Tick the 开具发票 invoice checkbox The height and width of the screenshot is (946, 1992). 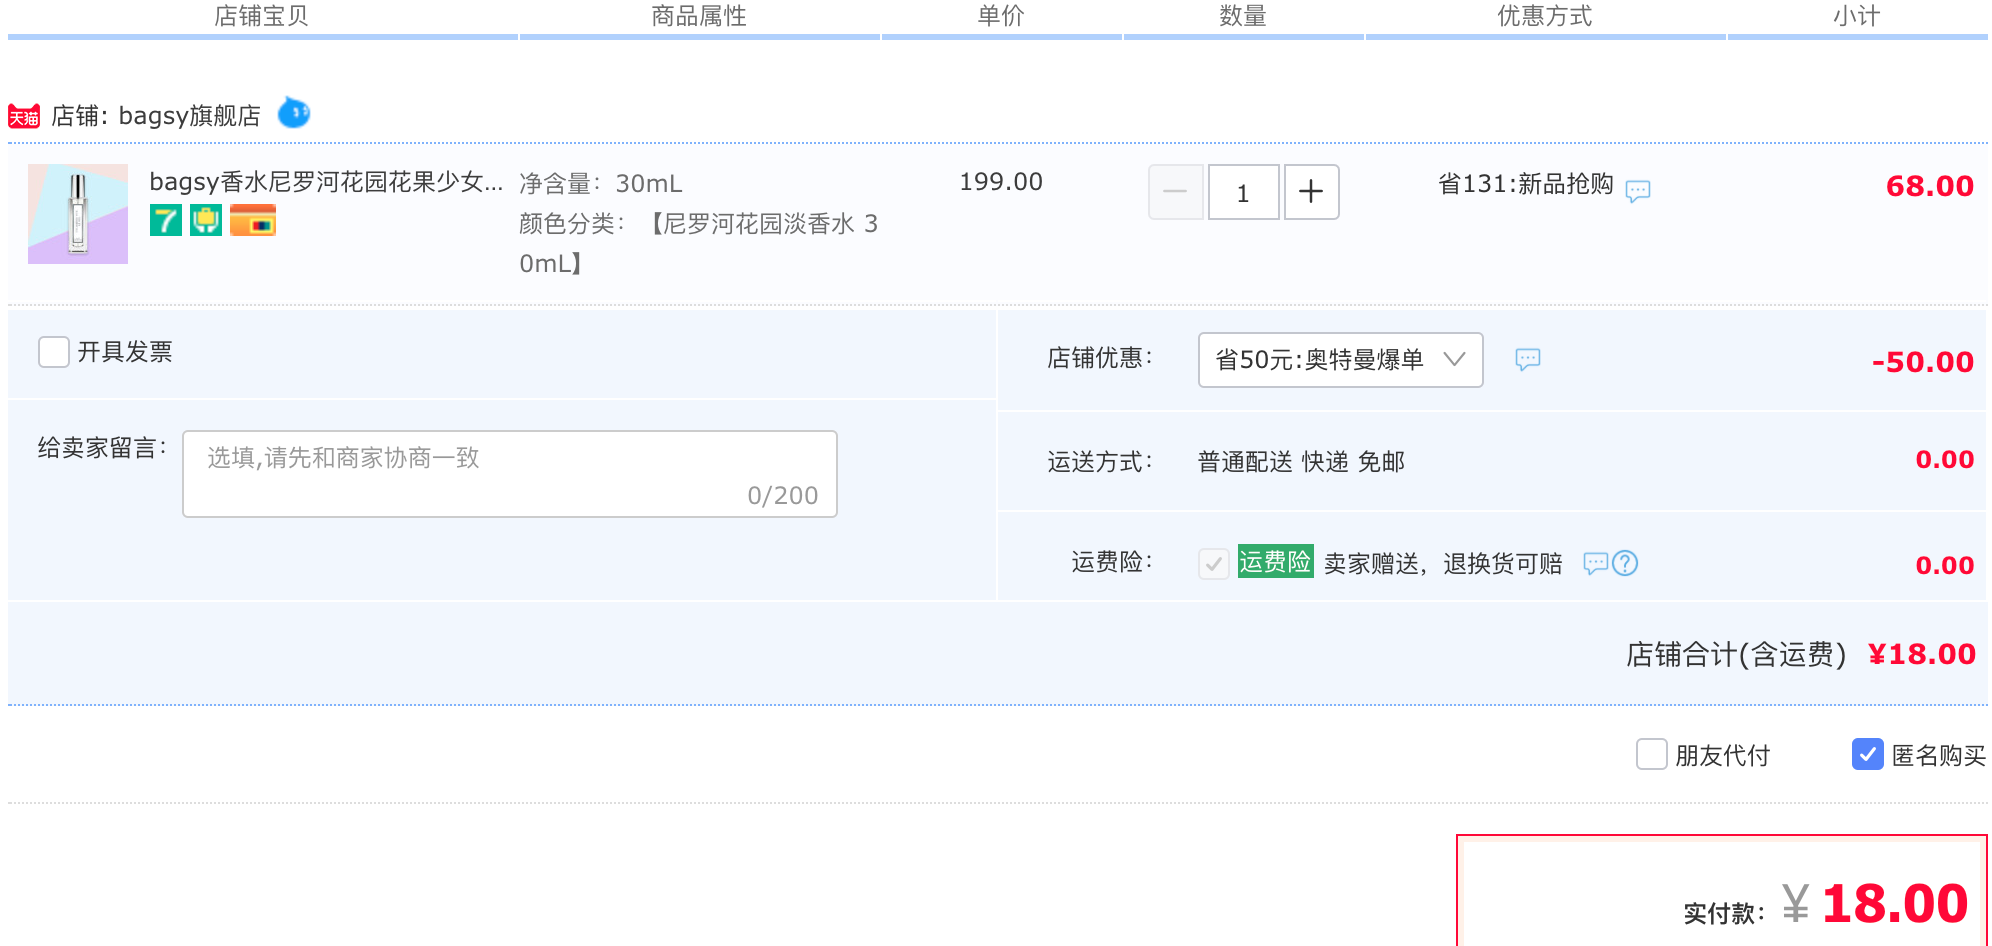tap(54, 352)
